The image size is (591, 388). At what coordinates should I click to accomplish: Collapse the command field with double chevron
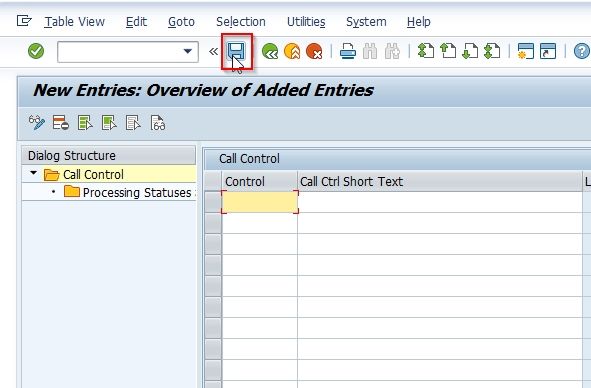[213, 51]
